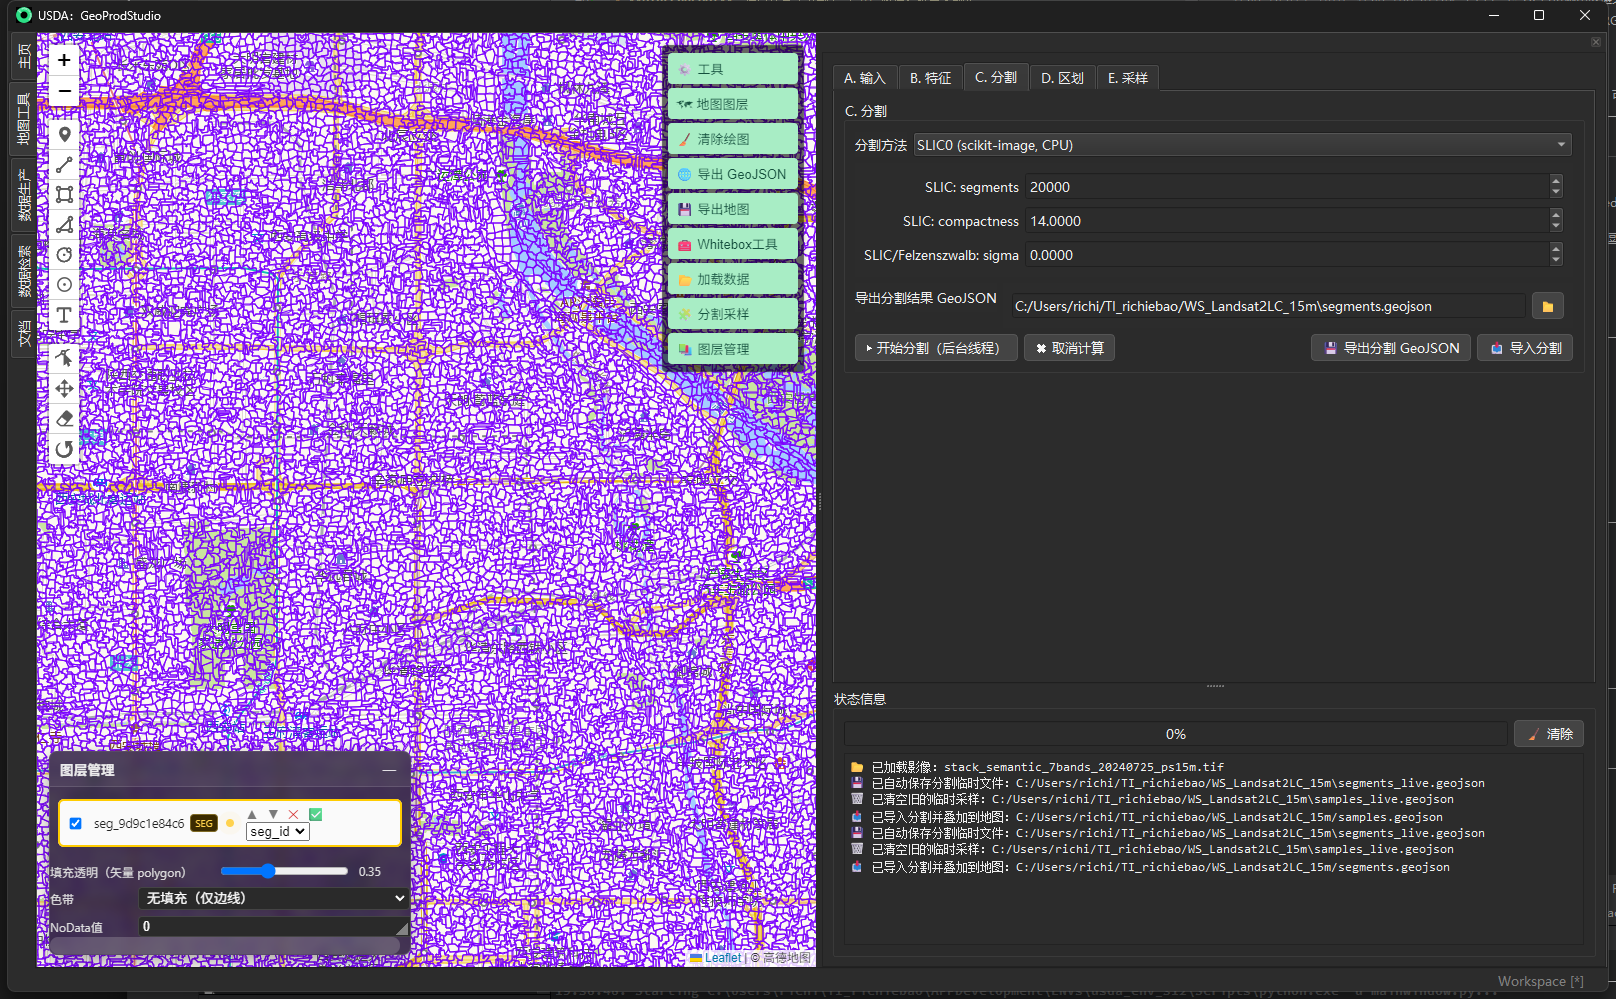
Task: Select the polygon drawing tool
Action: pos(64,224)
